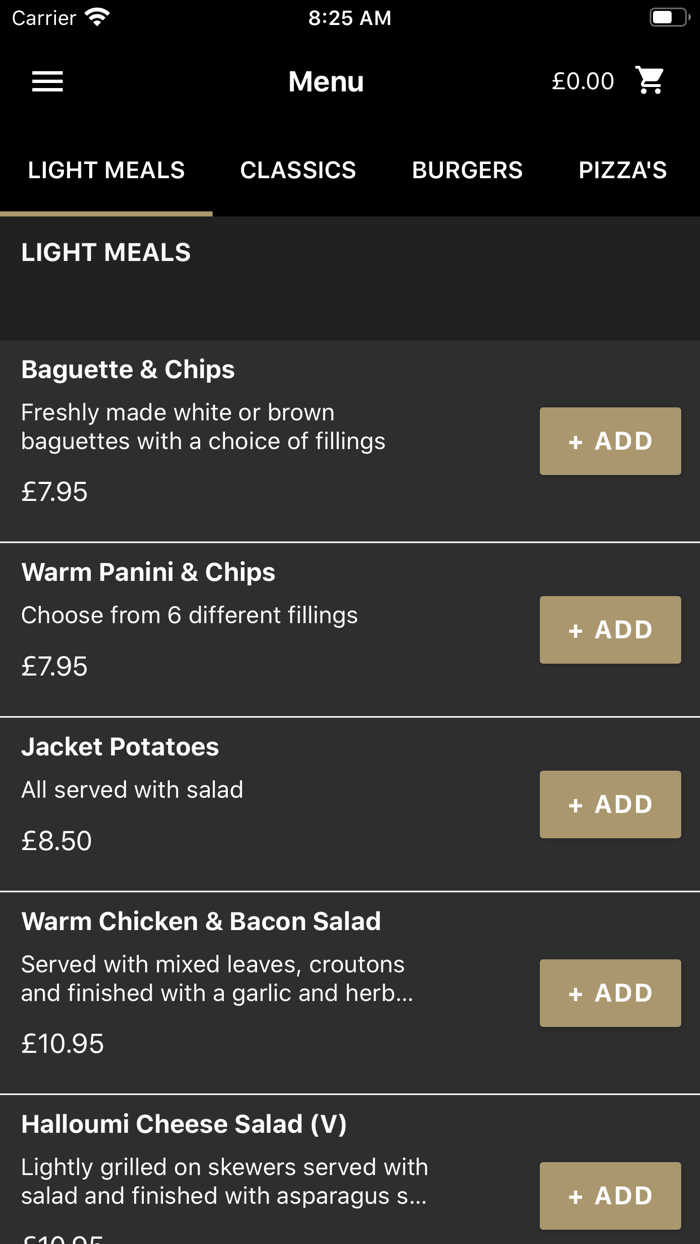The width and height of the screenshot is (700, 1244).
Task: Open the Jacket Potatoes item details
Action: 120,747
